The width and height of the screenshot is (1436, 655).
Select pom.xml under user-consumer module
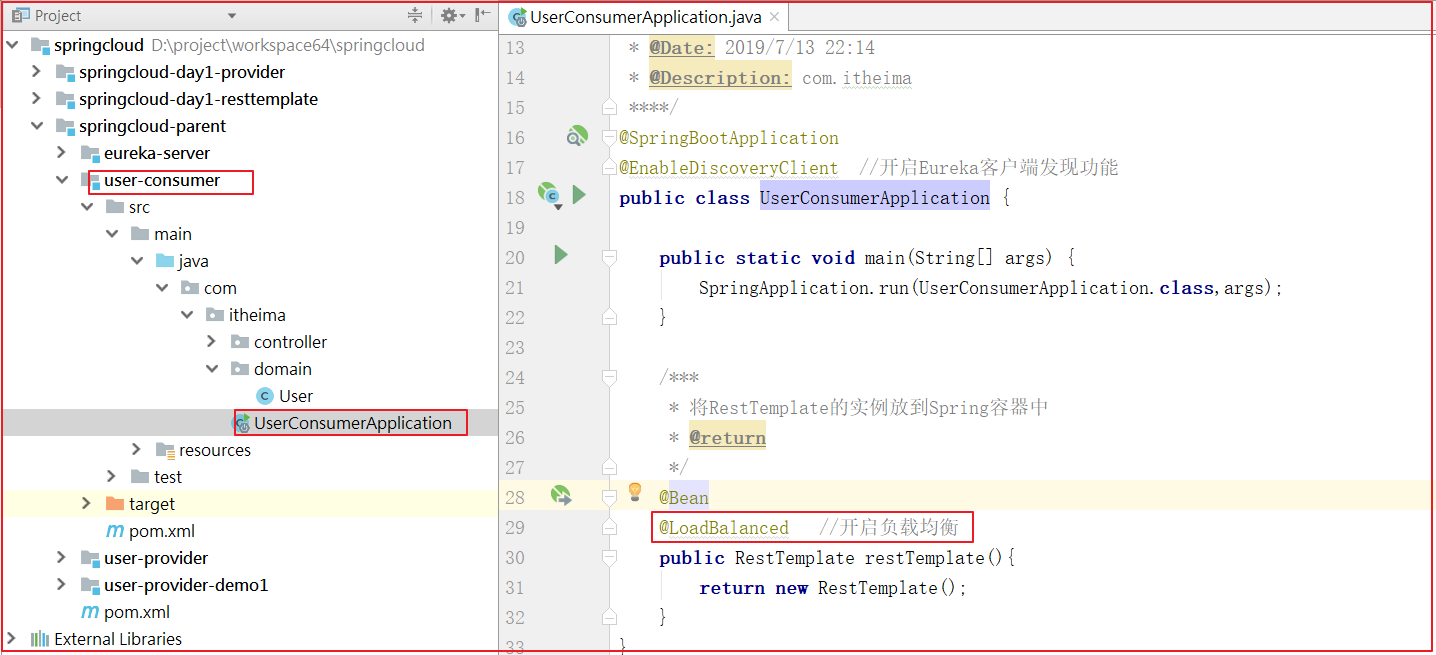(x=161, y=531)
